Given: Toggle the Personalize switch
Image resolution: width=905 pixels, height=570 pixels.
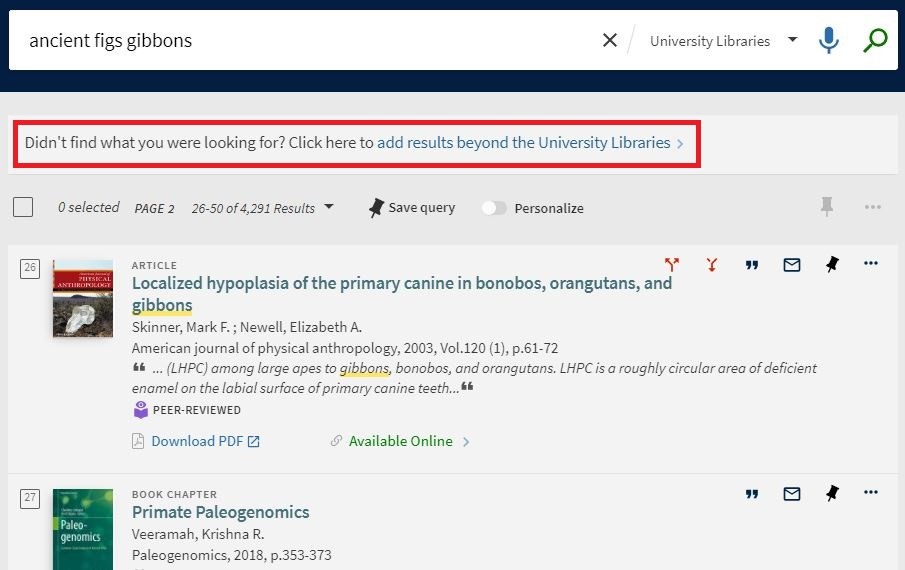Looking at the screenshot, I should 494,208.
